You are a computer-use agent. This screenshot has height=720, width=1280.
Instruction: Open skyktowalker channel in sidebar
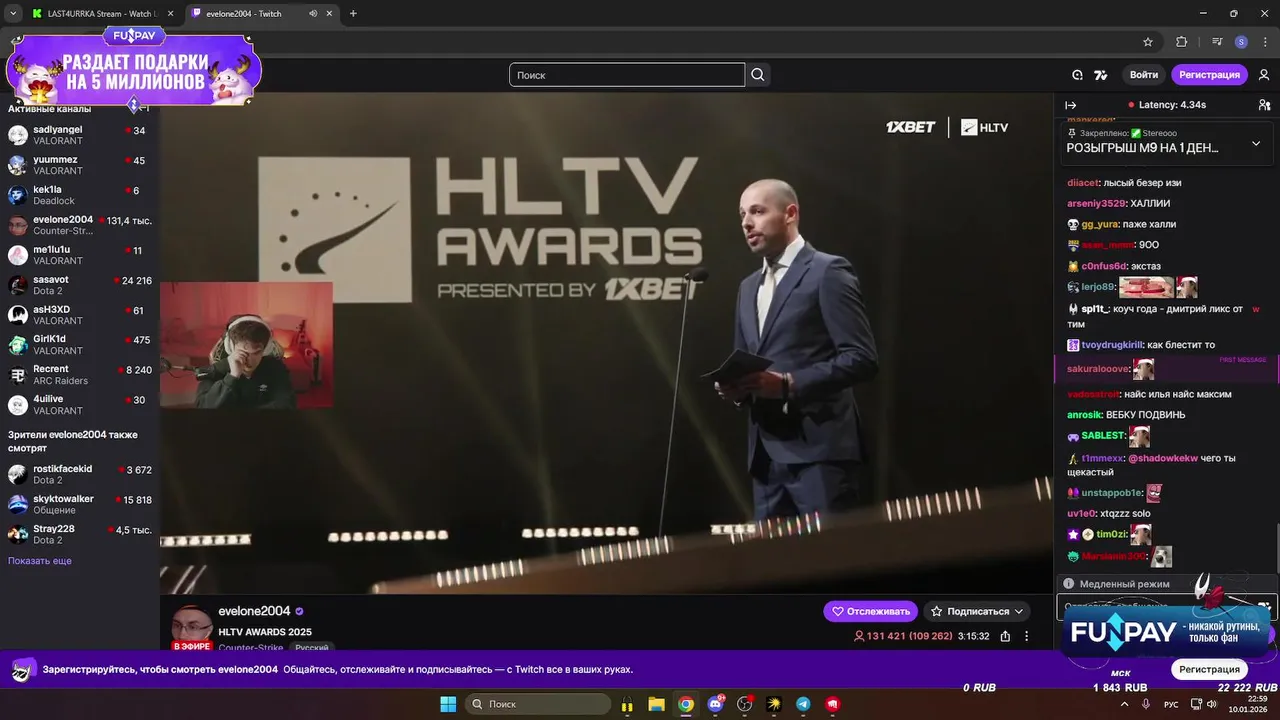[x=79, y=504]
